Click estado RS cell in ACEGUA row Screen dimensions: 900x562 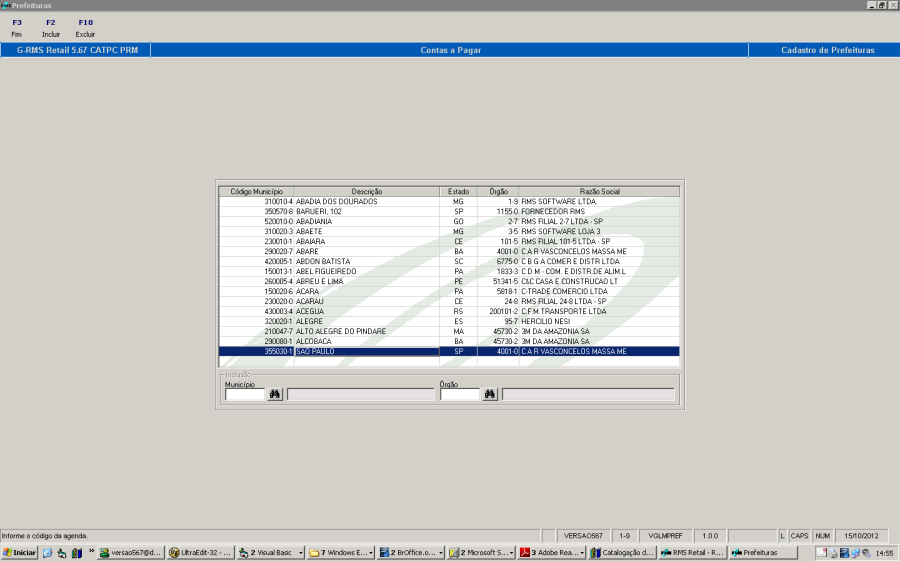459,311
